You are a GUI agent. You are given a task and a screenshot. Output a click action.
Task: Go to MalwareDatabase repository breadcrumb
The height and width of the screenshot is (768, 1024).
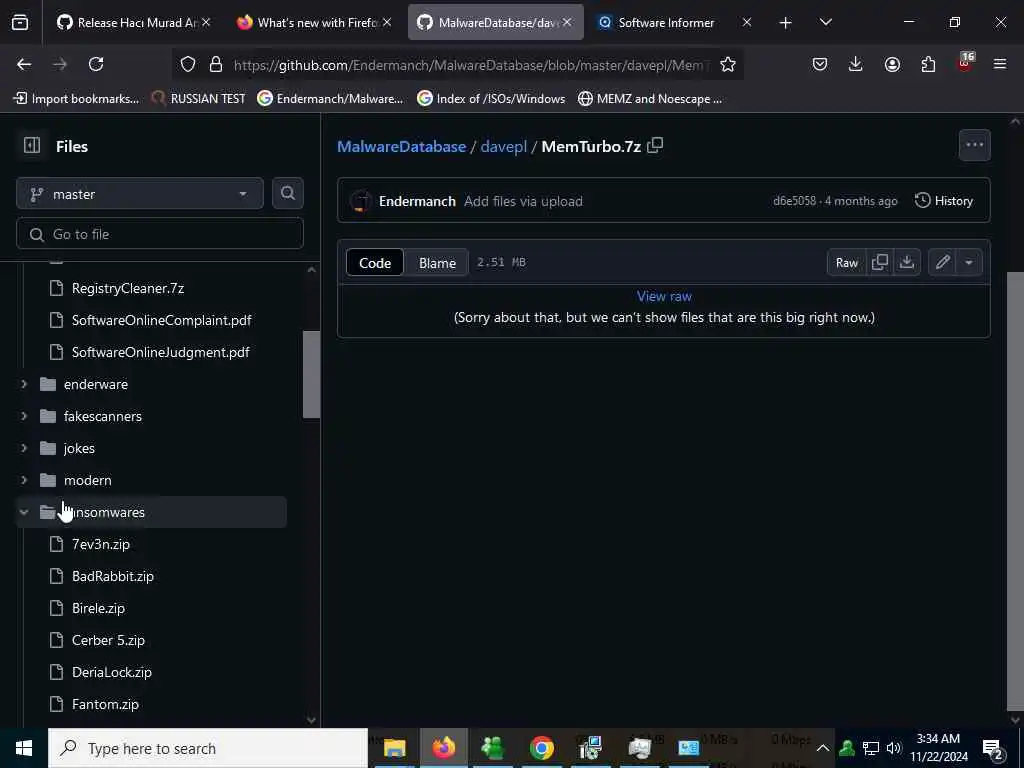tap(402, 146)
